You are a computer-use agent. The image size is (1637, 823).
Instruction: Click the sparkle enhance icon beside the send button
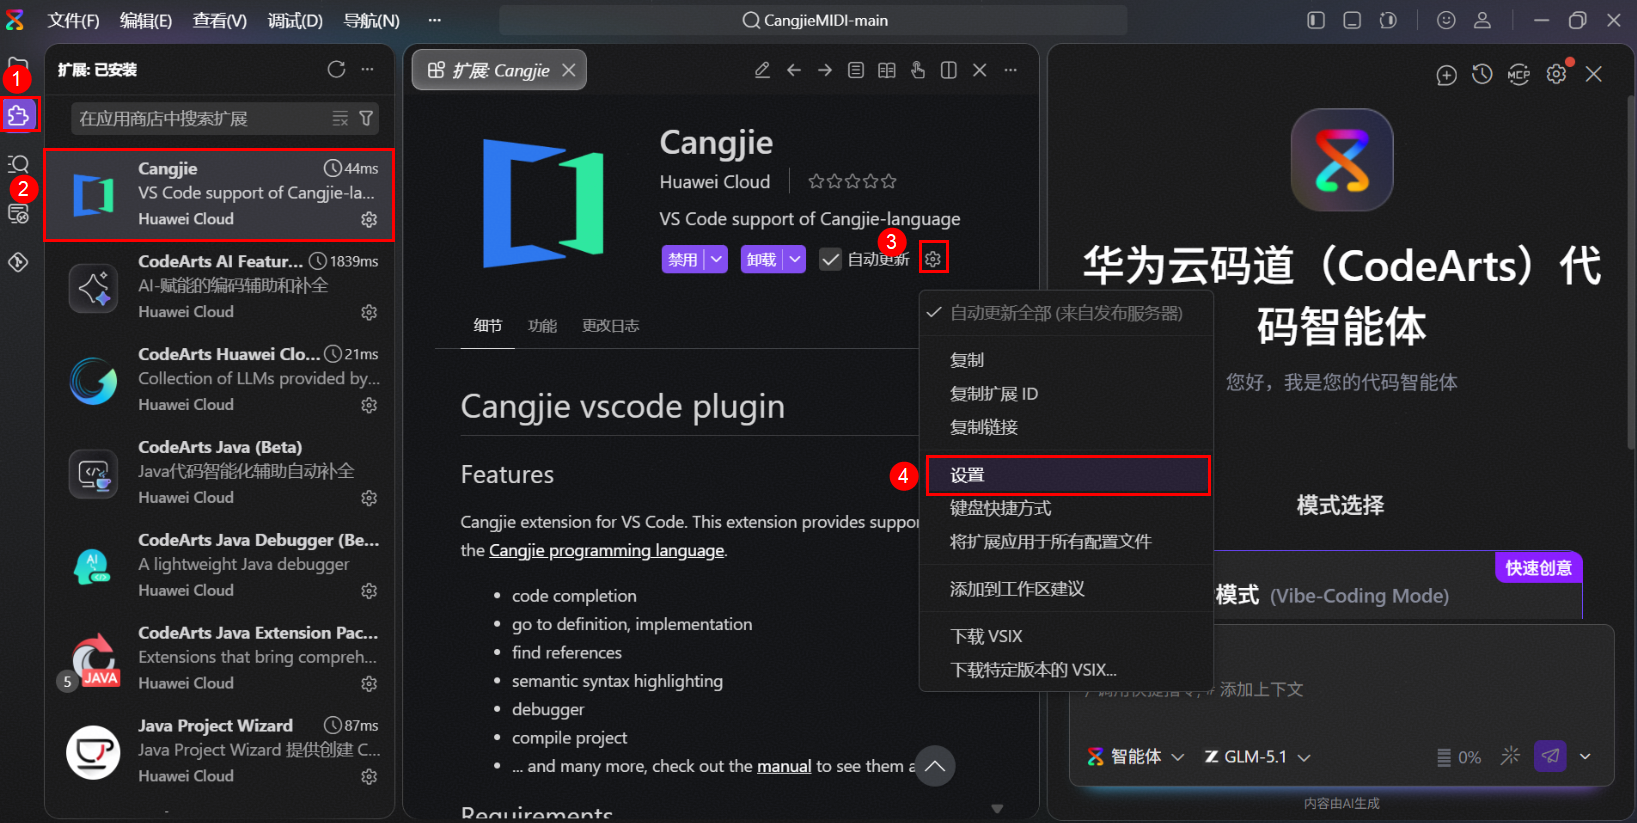1510,756
